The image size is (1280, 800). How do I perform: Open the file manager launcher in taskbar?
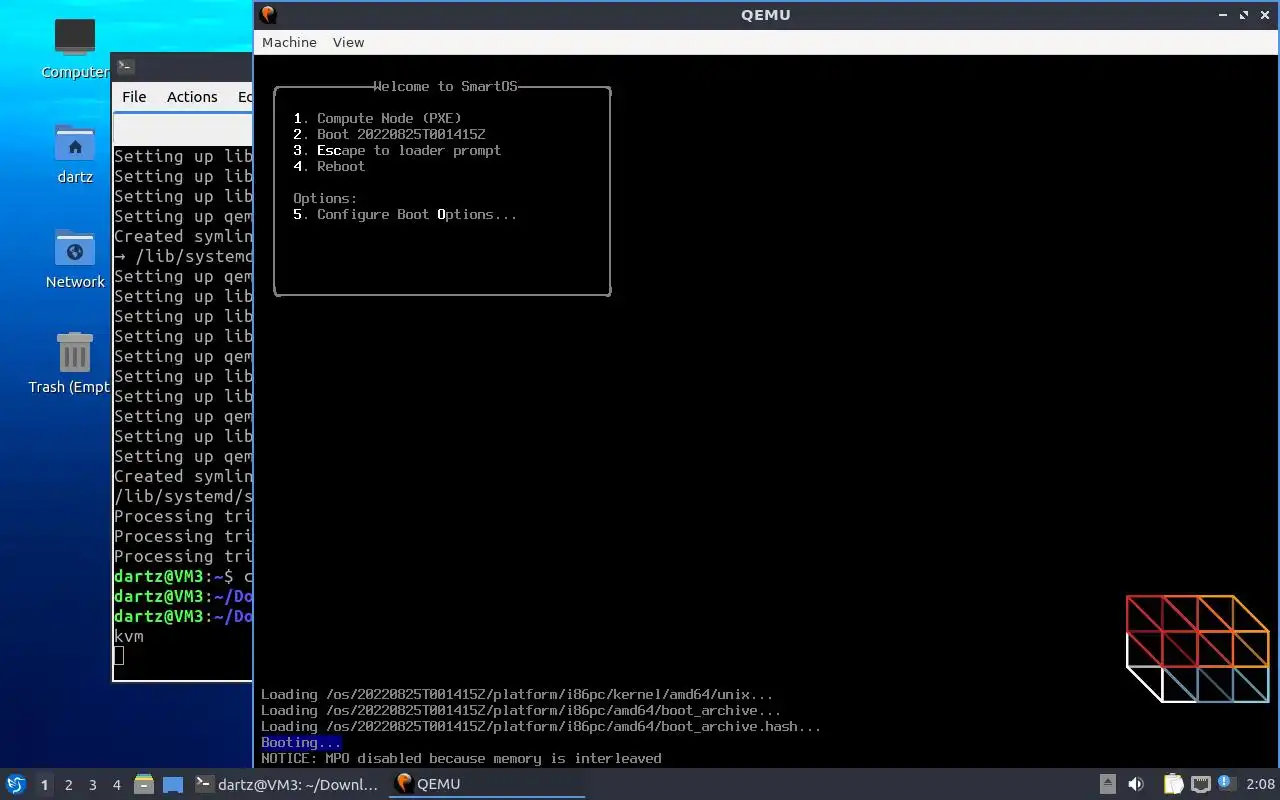(144, 784)
